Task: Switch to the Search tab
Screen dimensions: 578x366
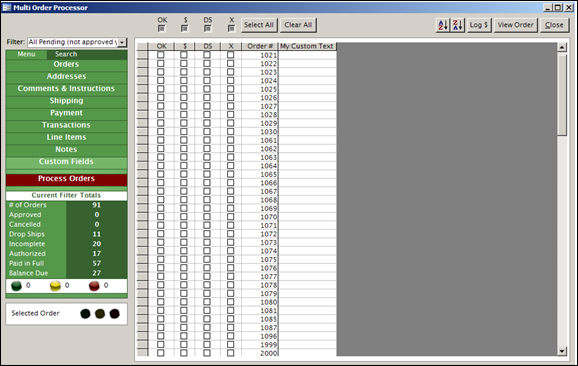Action: (66, 54)
